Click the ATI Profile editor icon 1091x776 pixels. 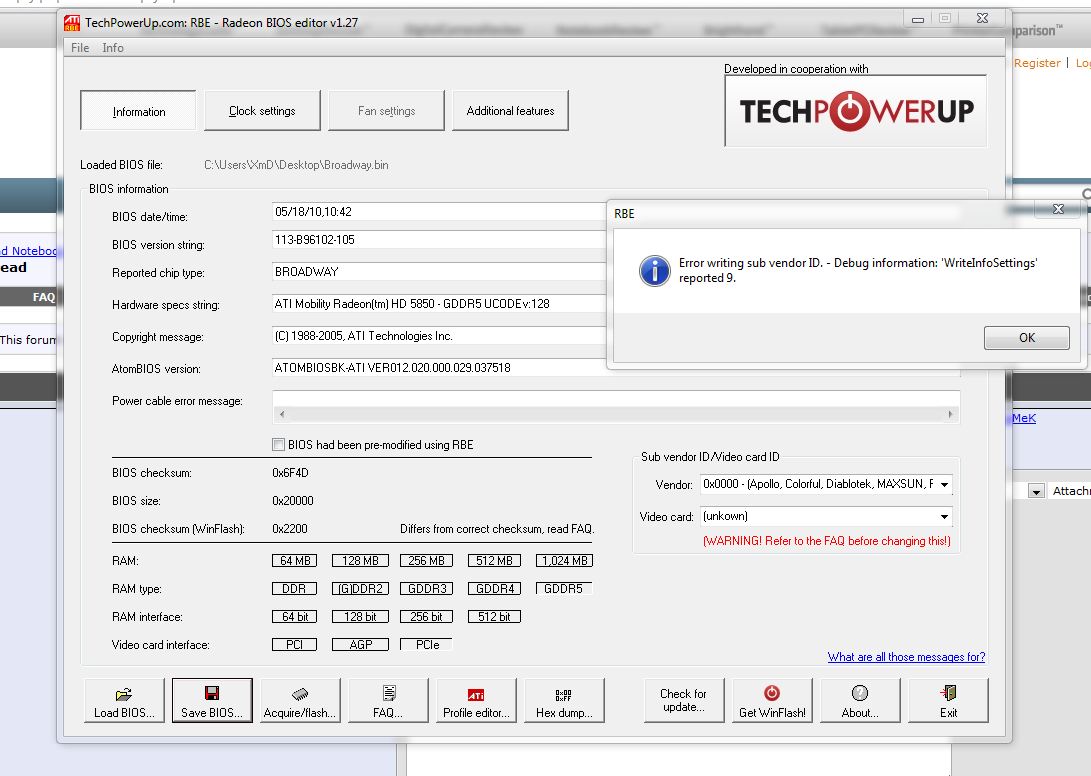[476, 695]
